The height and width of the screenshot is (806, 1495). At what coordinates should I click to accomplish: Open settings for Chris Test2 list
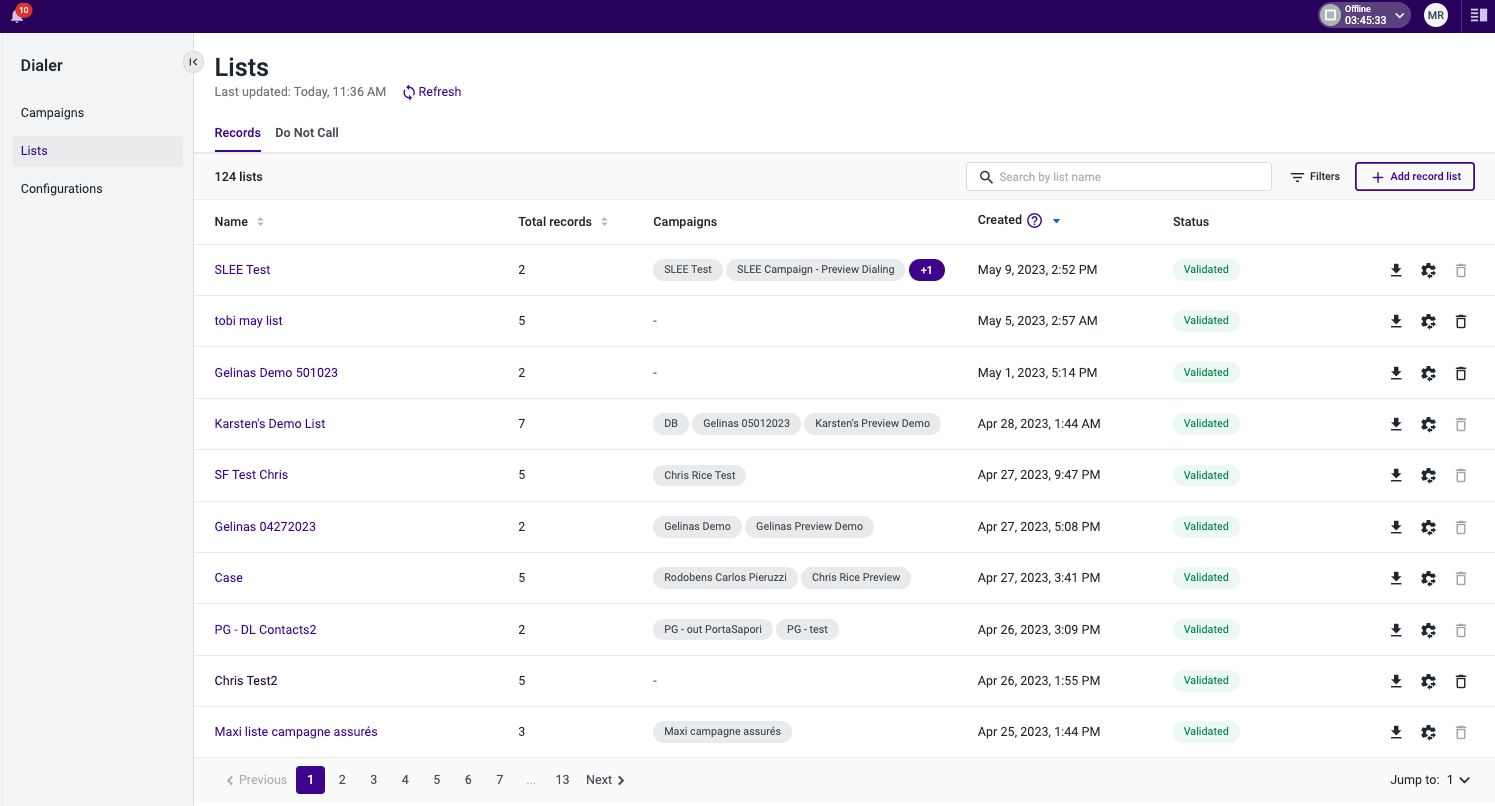1428,681
